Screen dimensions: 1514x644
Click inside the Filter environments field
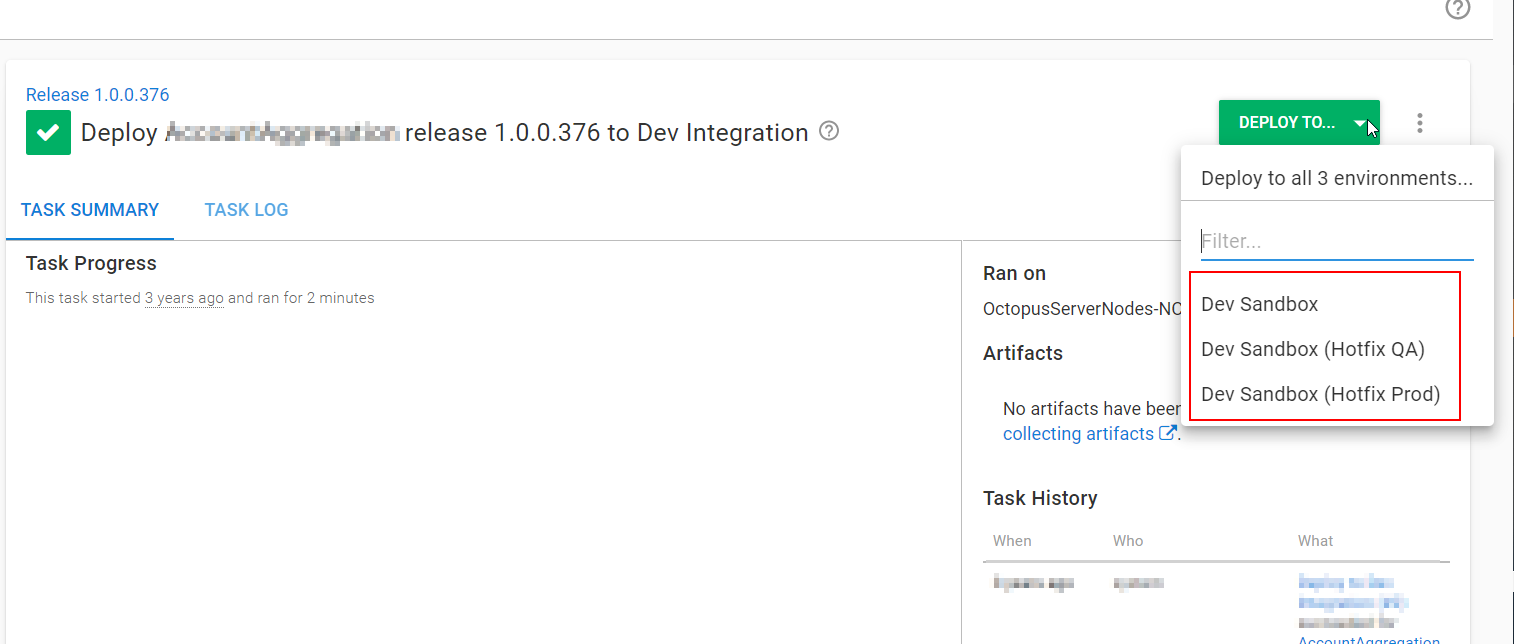tap(1336, 240)
